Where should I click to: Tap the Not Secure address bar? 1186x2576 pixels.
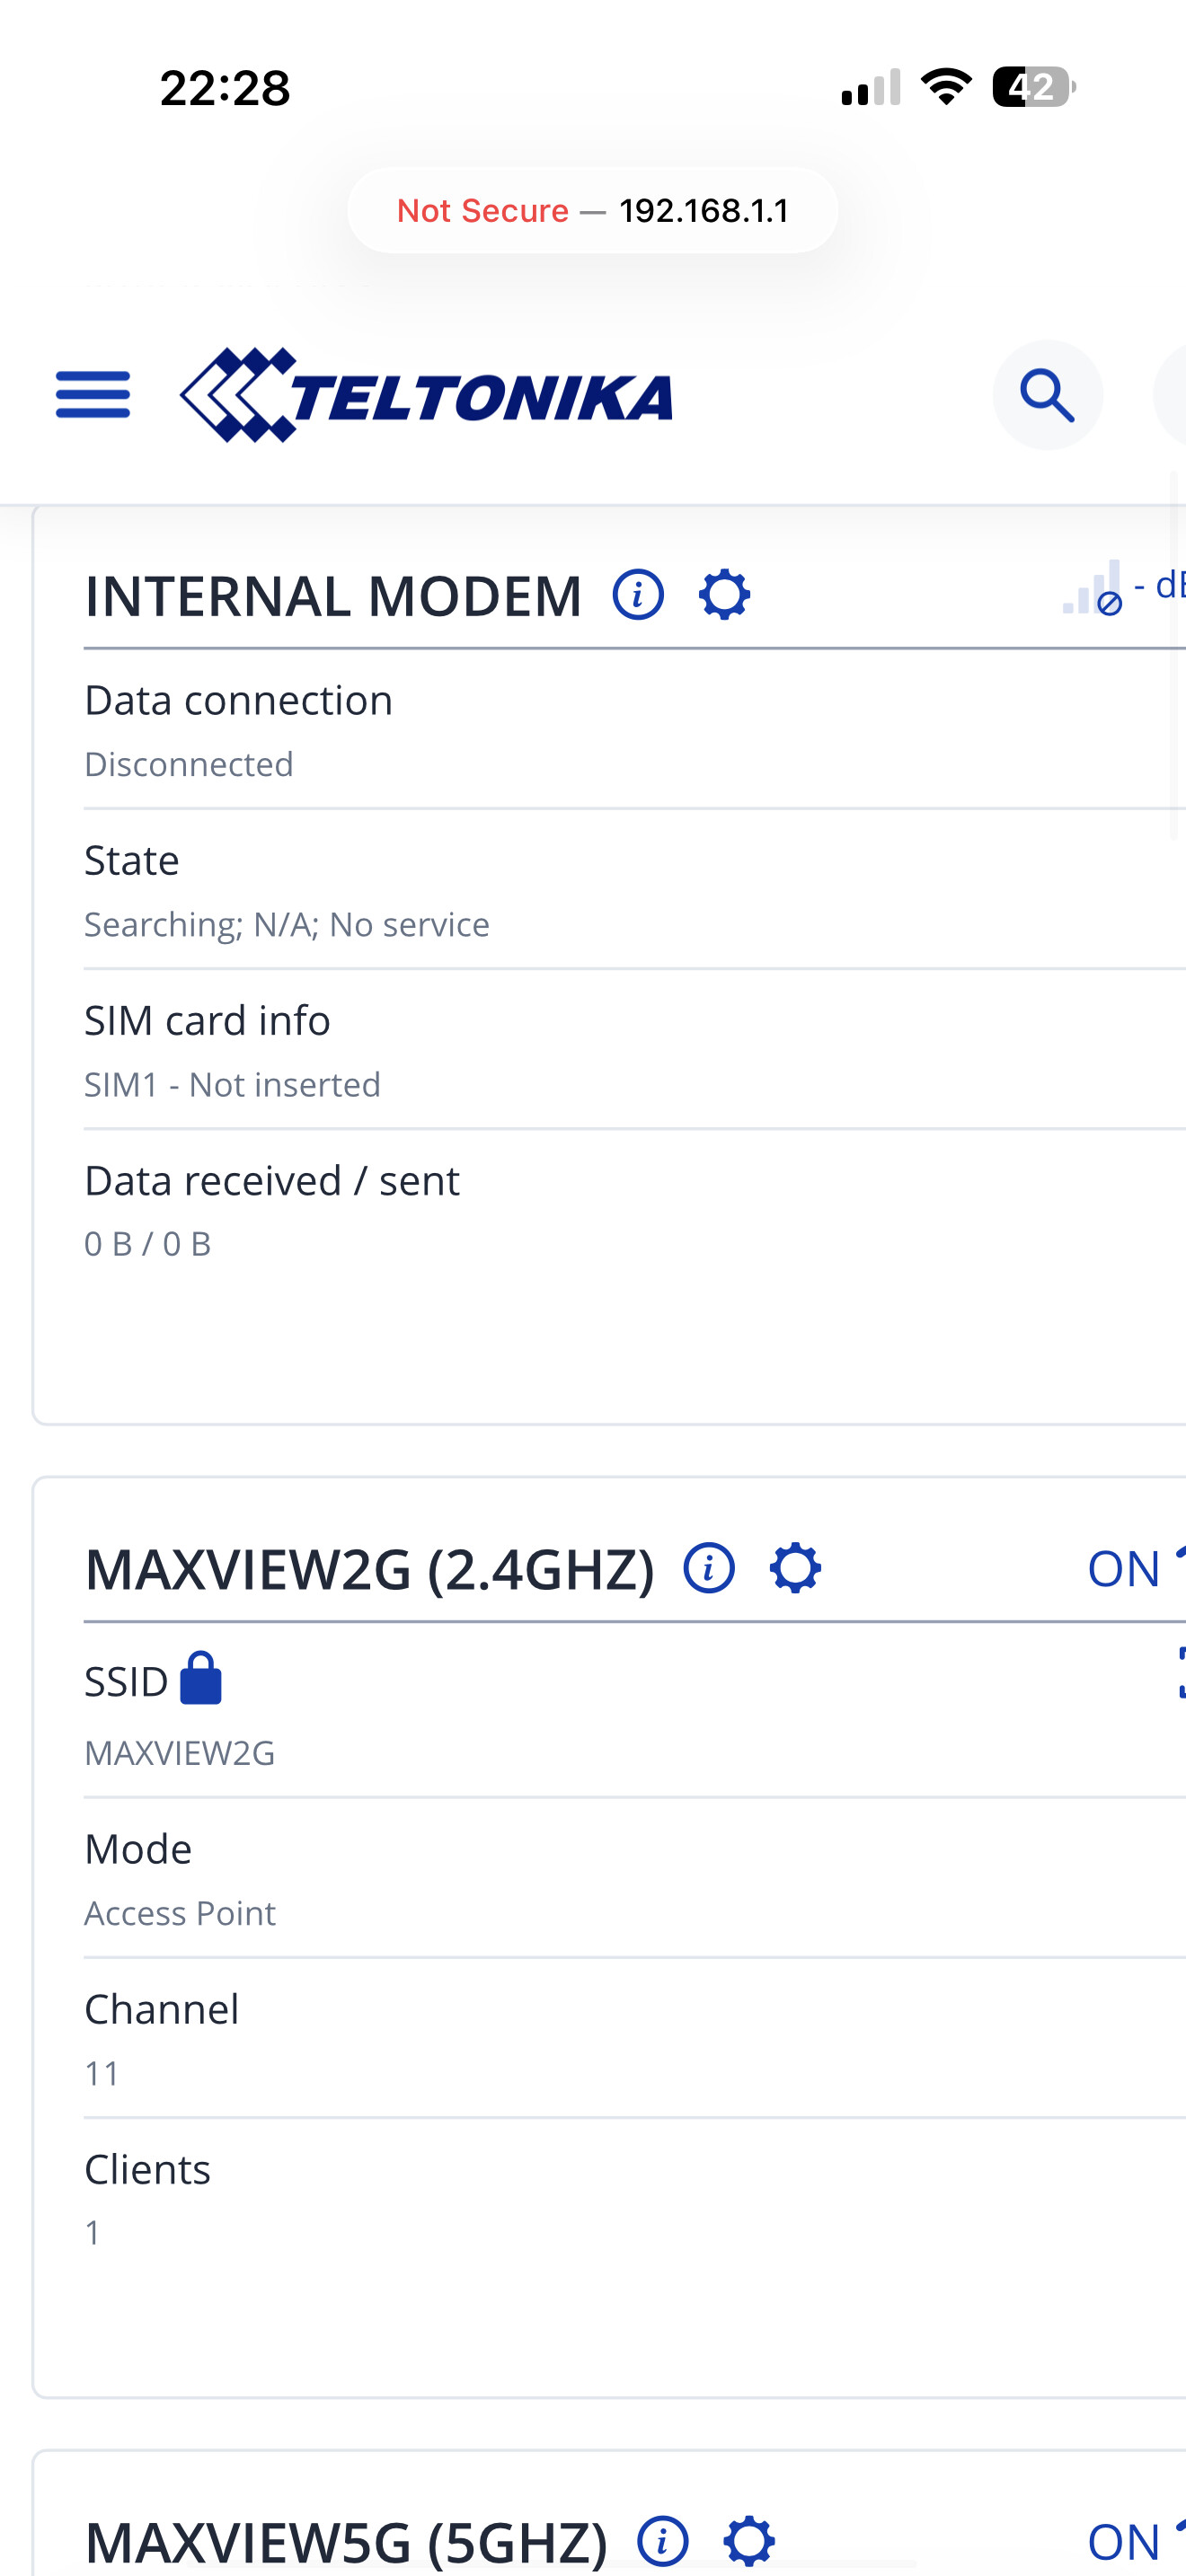pos(593,210)
